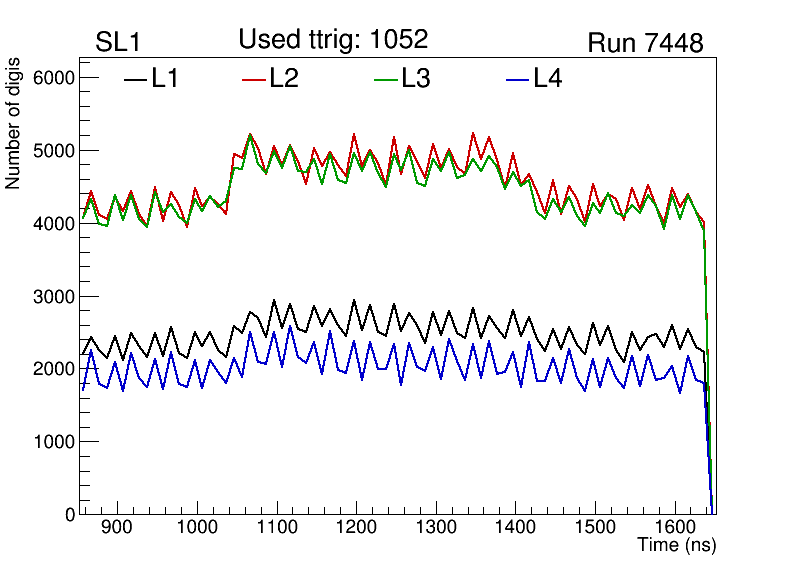This screenshot has height=572, width=796.
Task: Click the red L2 legend line sample
Action: 255,80
